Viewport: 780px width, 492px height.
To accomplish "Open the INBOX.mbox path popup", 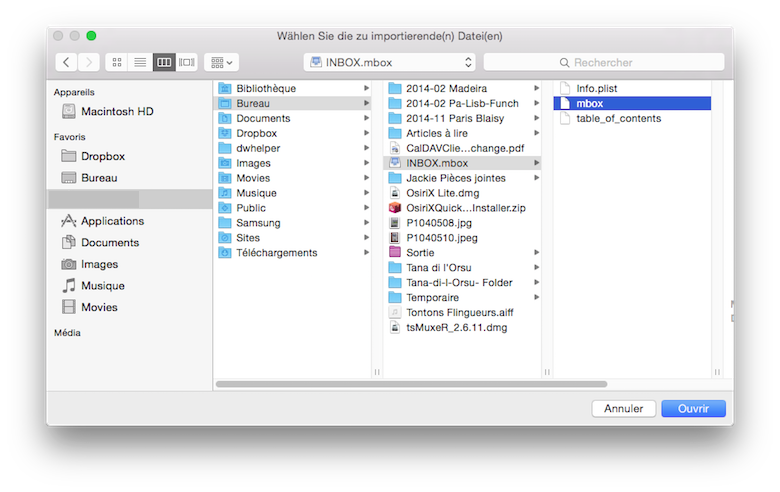I will tap(390, 62).
